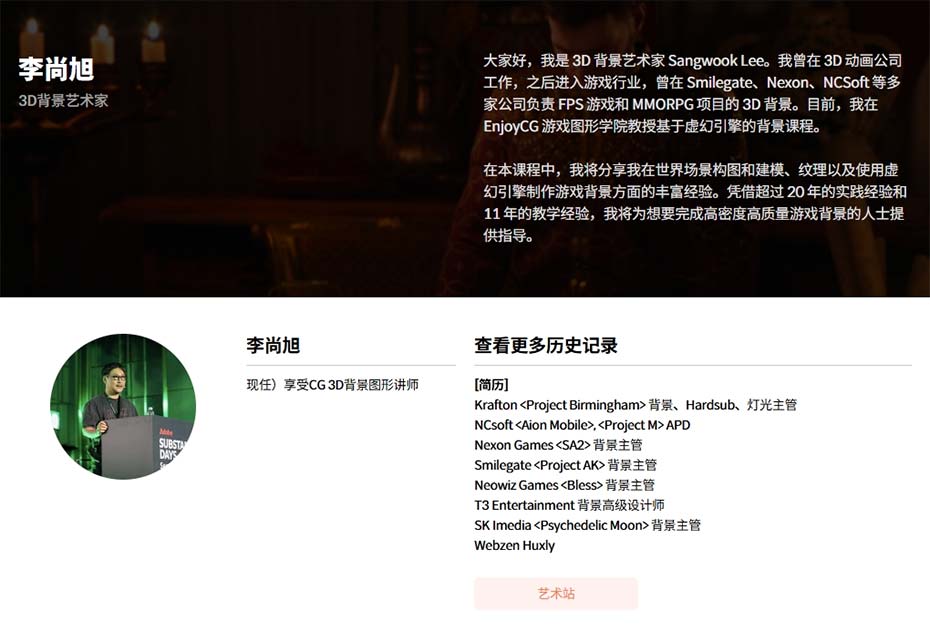Screen dimensions: 930x644
Task: Click the Smilegate Project AK entry
Action: click(x=565, y=465)
